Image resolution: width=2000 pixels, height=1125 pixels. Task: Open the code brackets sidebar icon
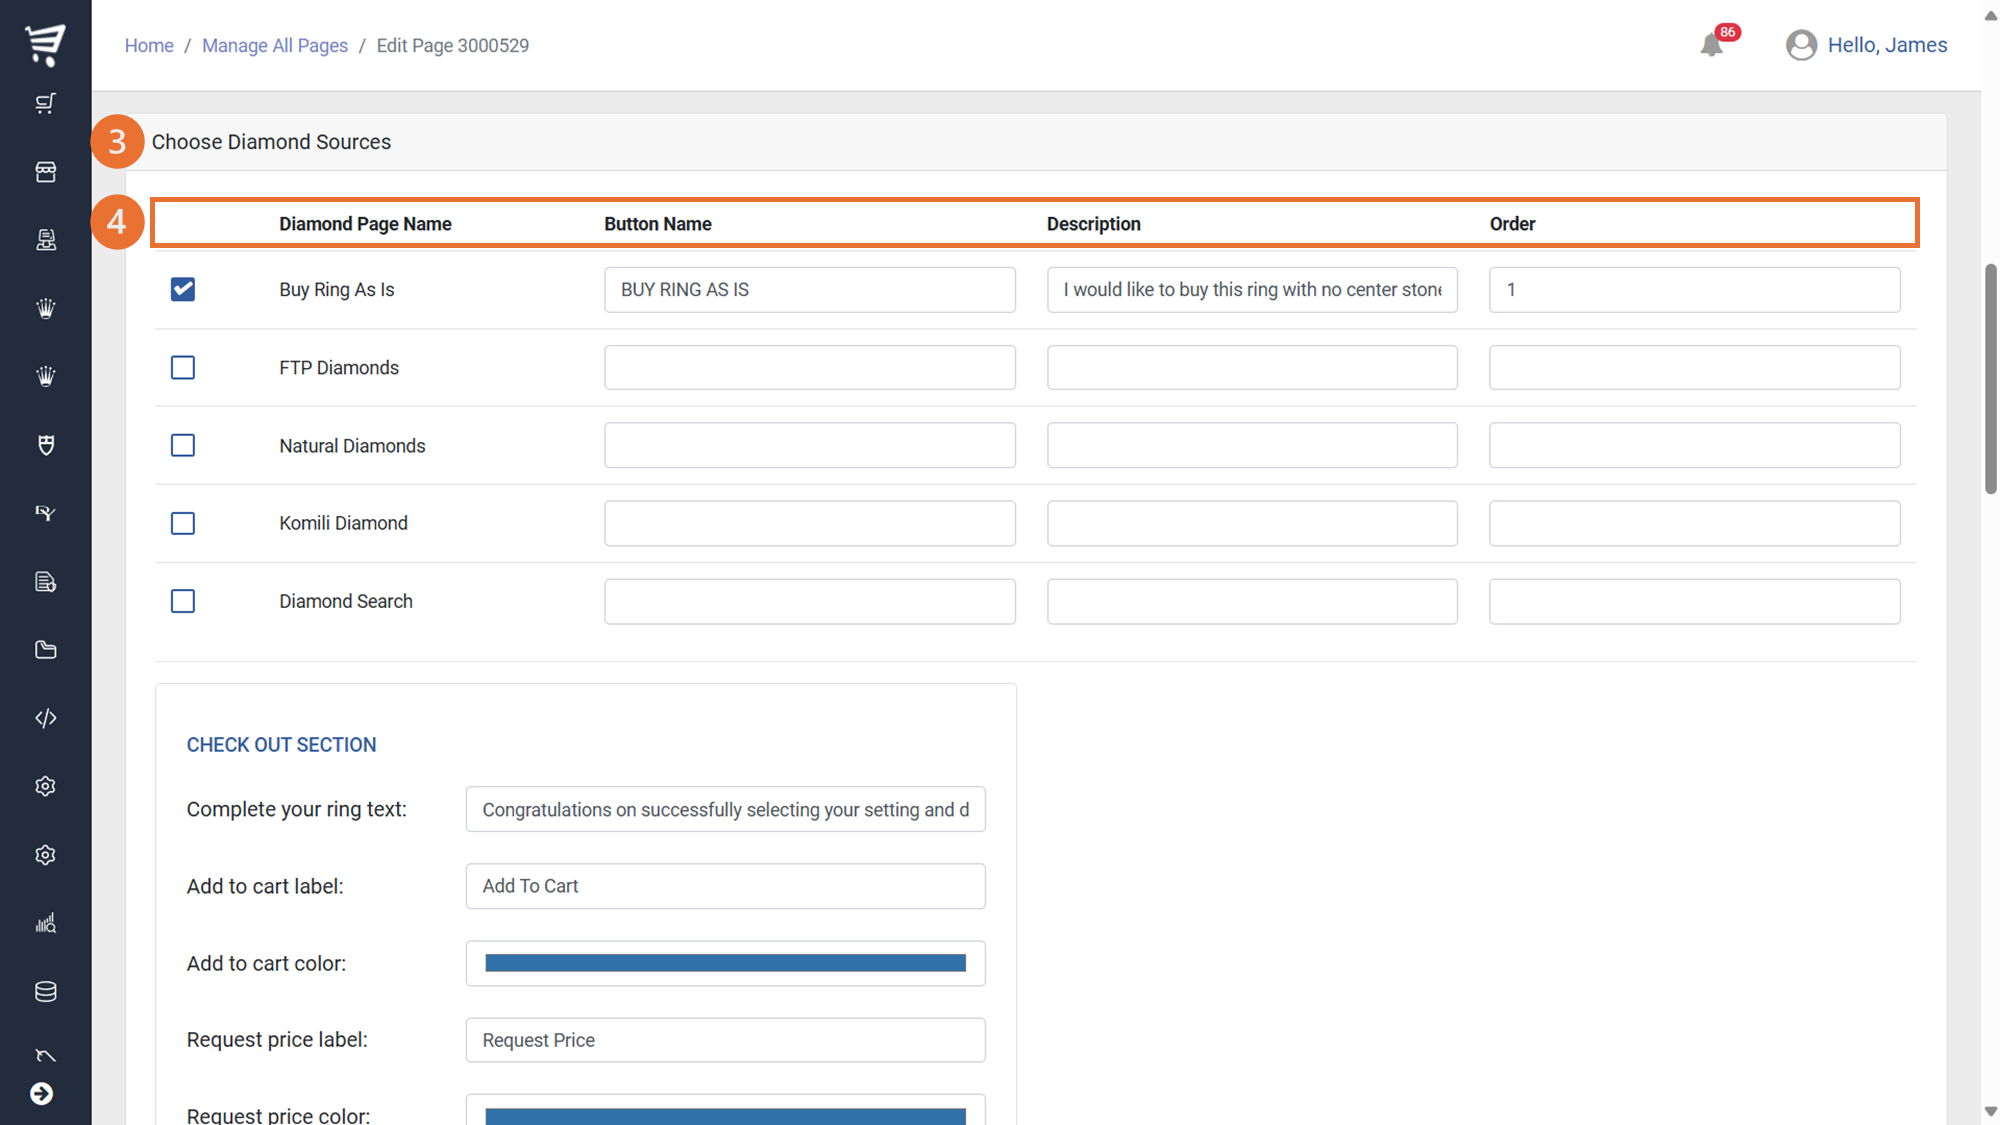45,718
